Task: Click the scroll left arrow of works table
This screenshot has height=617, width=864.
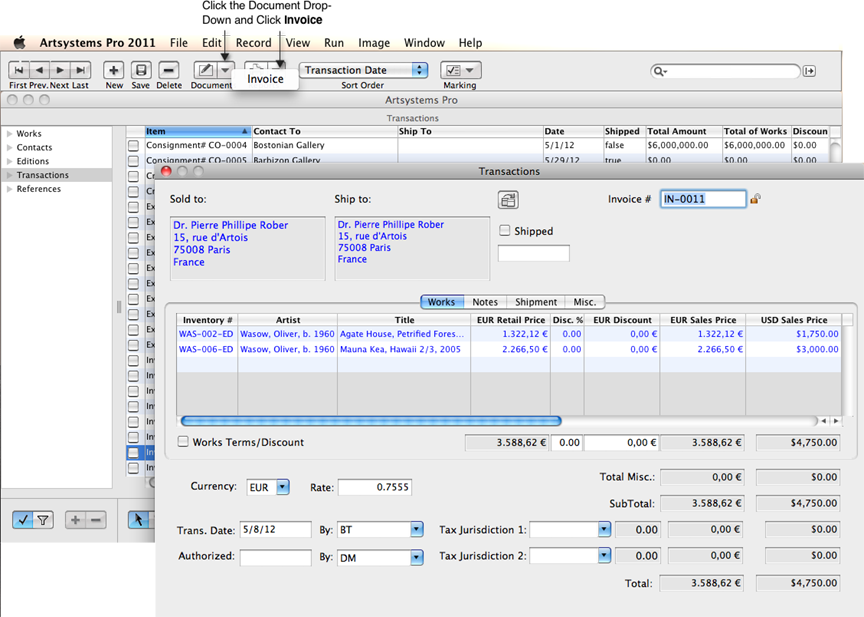Action: 824,421
